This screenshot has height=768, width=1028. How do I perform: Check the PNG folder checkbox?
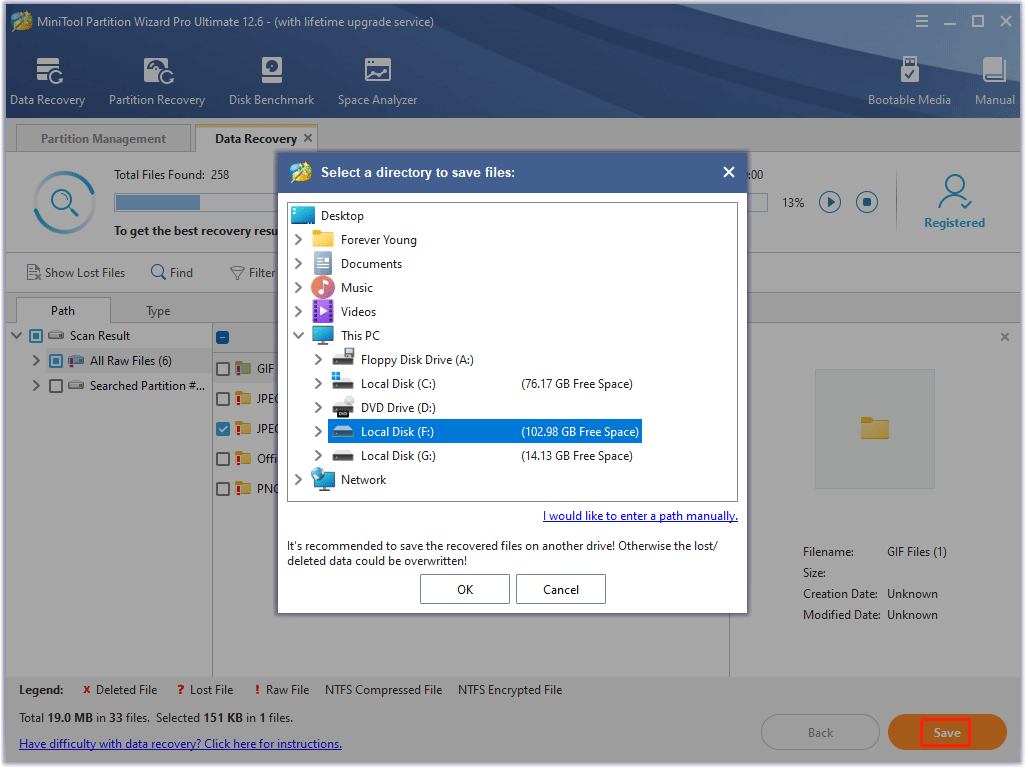coord(223,489)
